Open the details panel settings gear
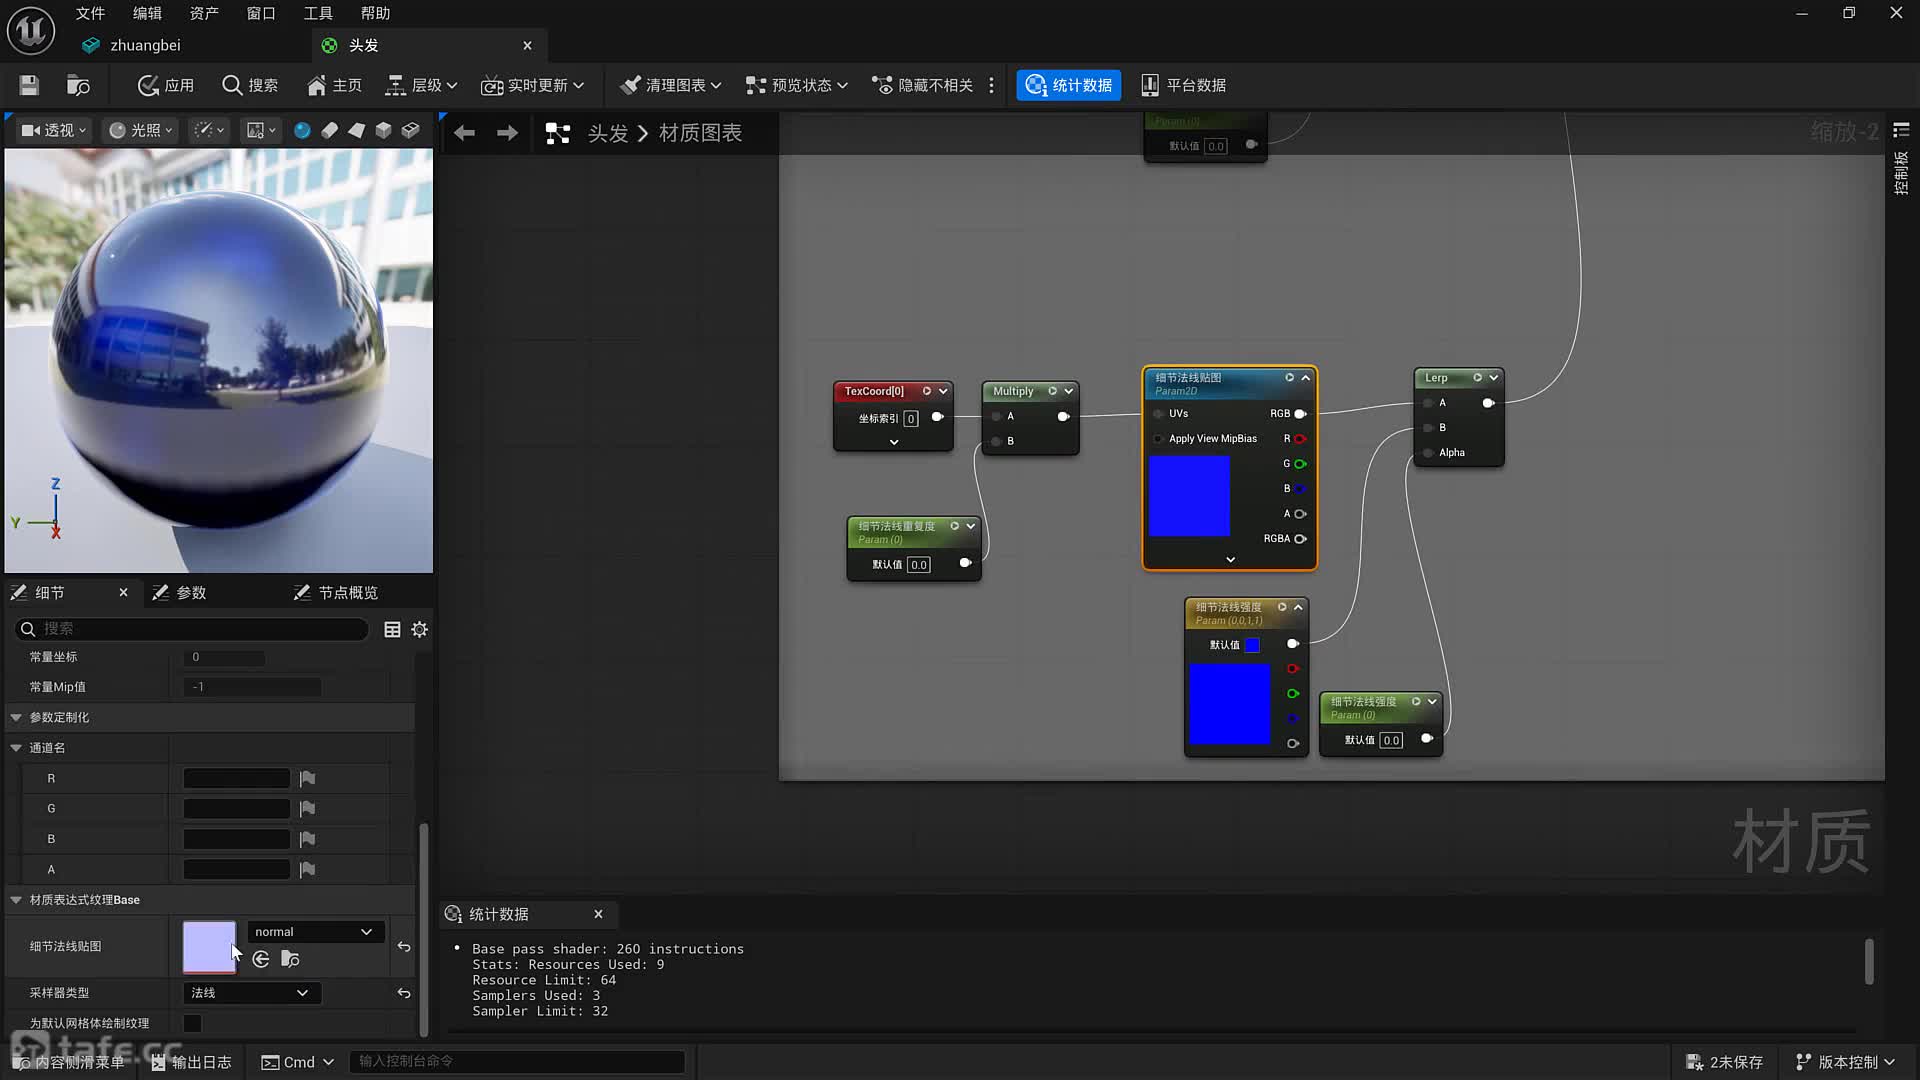1920x1080 pixels. pos(420,629)
